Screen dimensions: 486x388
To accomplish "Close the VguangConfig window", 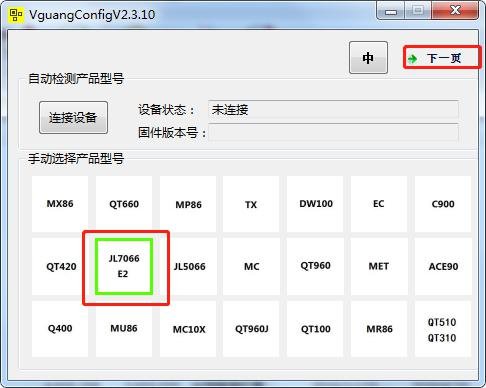I will pos(455,10).
